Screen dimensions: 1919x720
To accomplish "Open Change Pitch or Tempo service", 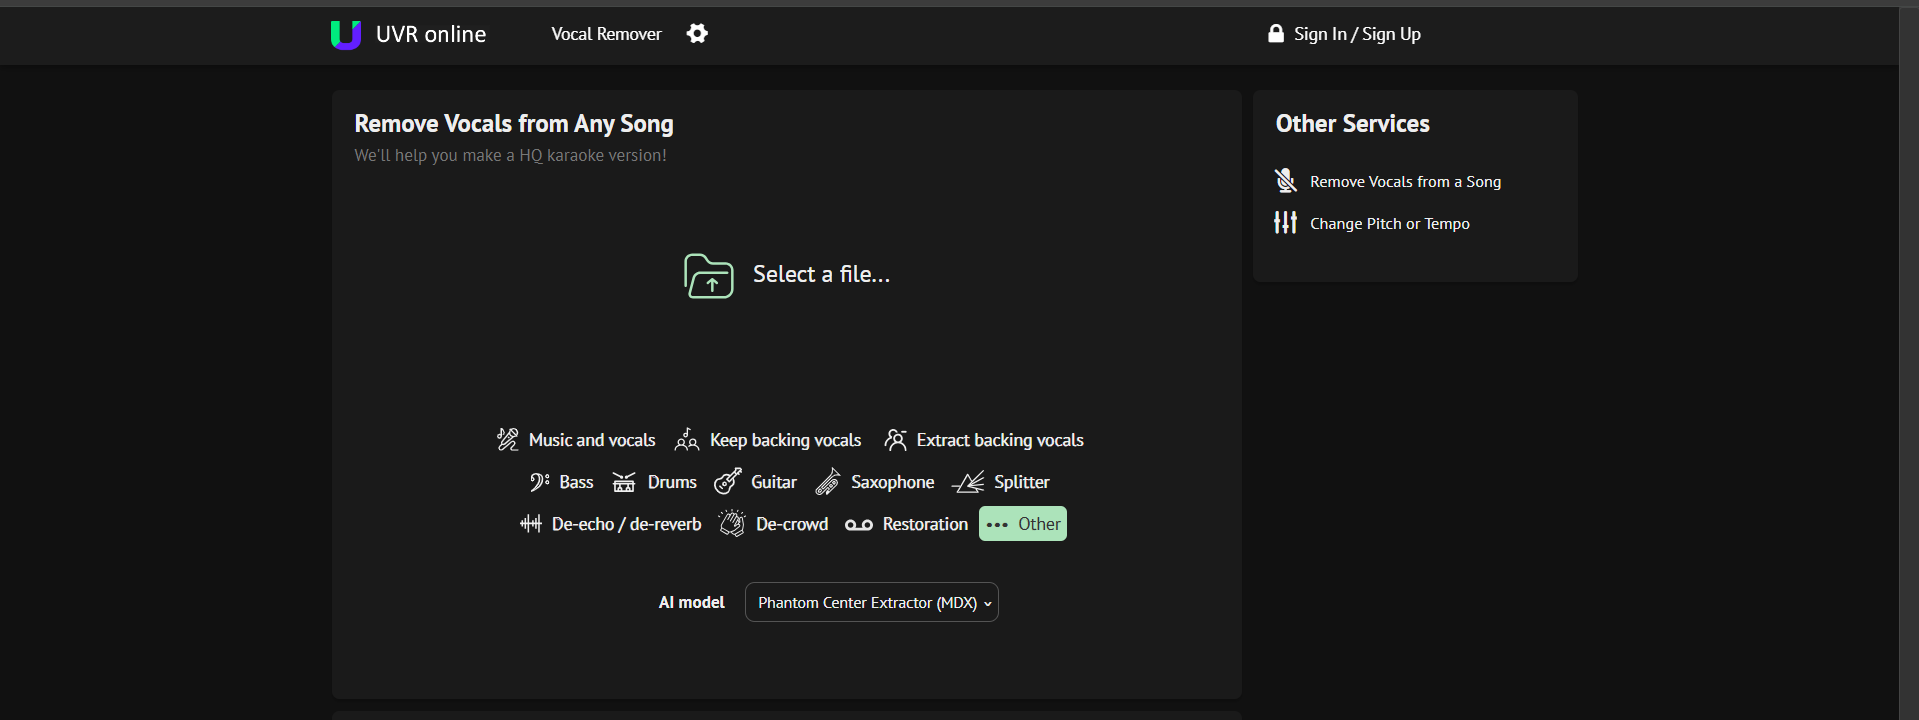I will [x=1389, y=224].
